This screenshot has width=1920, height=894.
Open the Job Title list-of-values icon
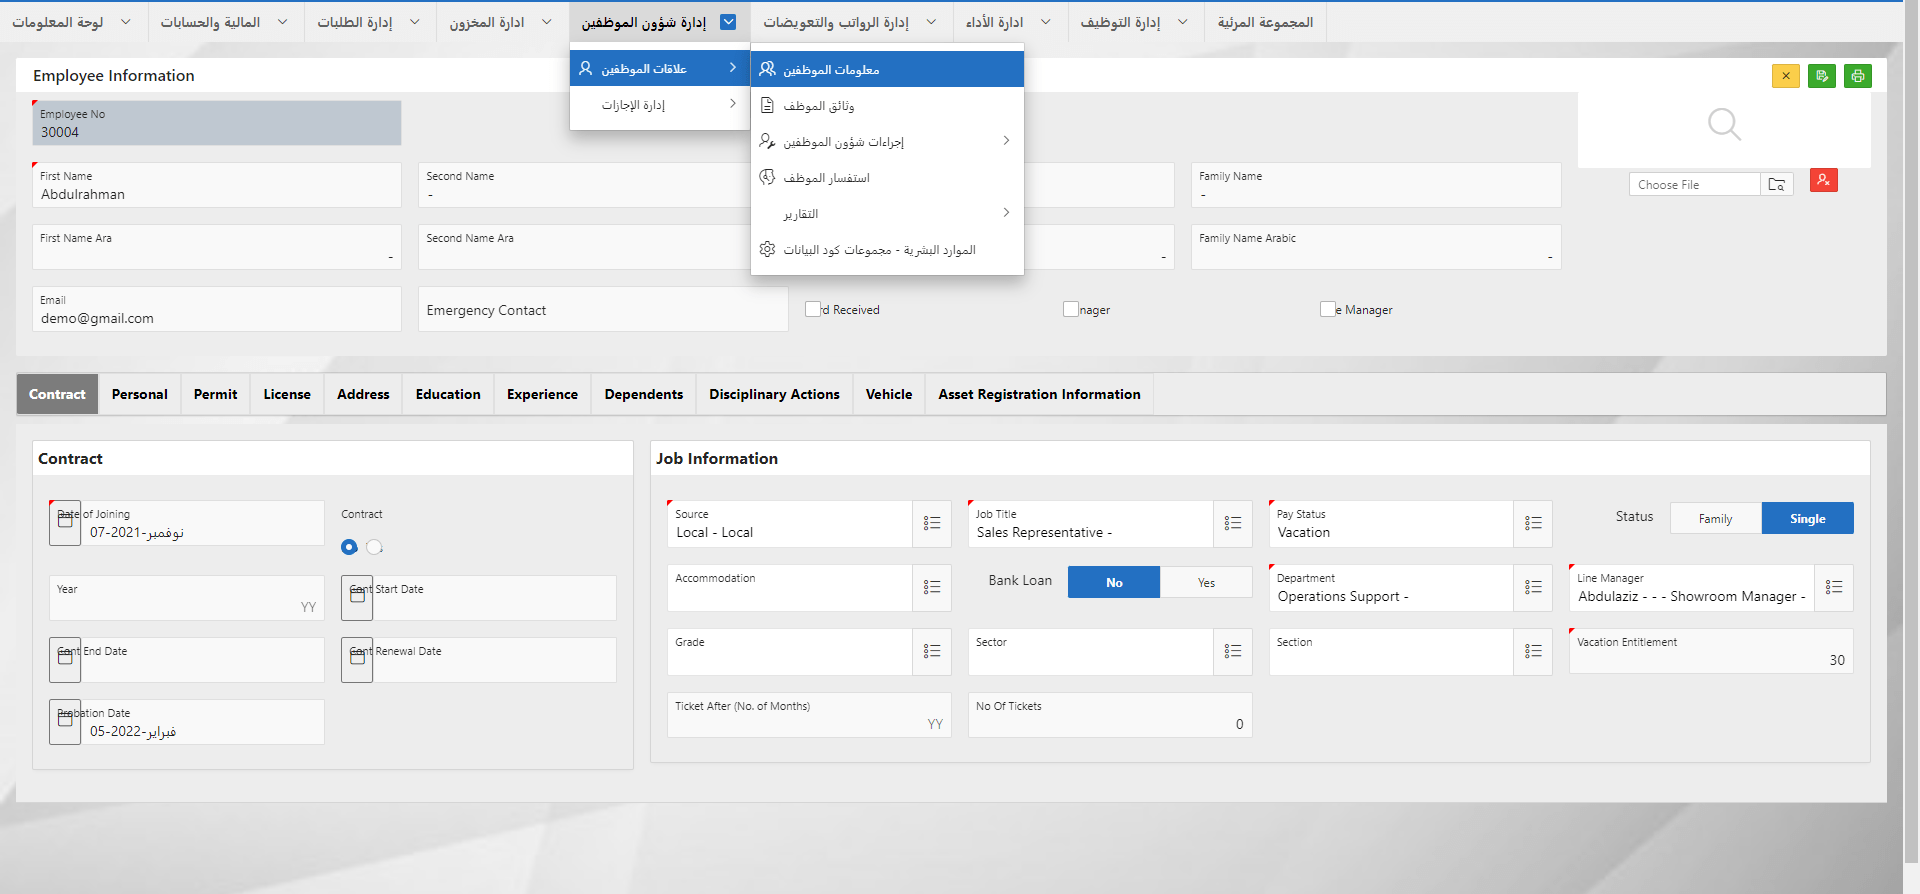point(1232,523)
